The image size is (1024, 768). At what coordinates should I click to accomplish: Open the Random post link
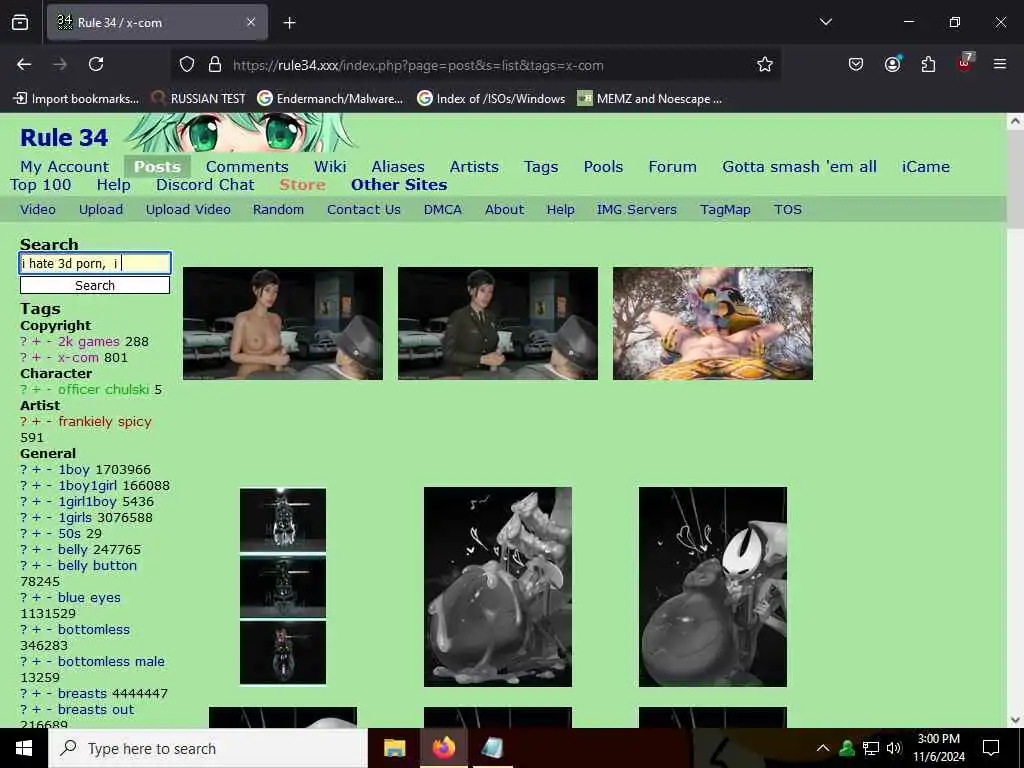point(278,210)
